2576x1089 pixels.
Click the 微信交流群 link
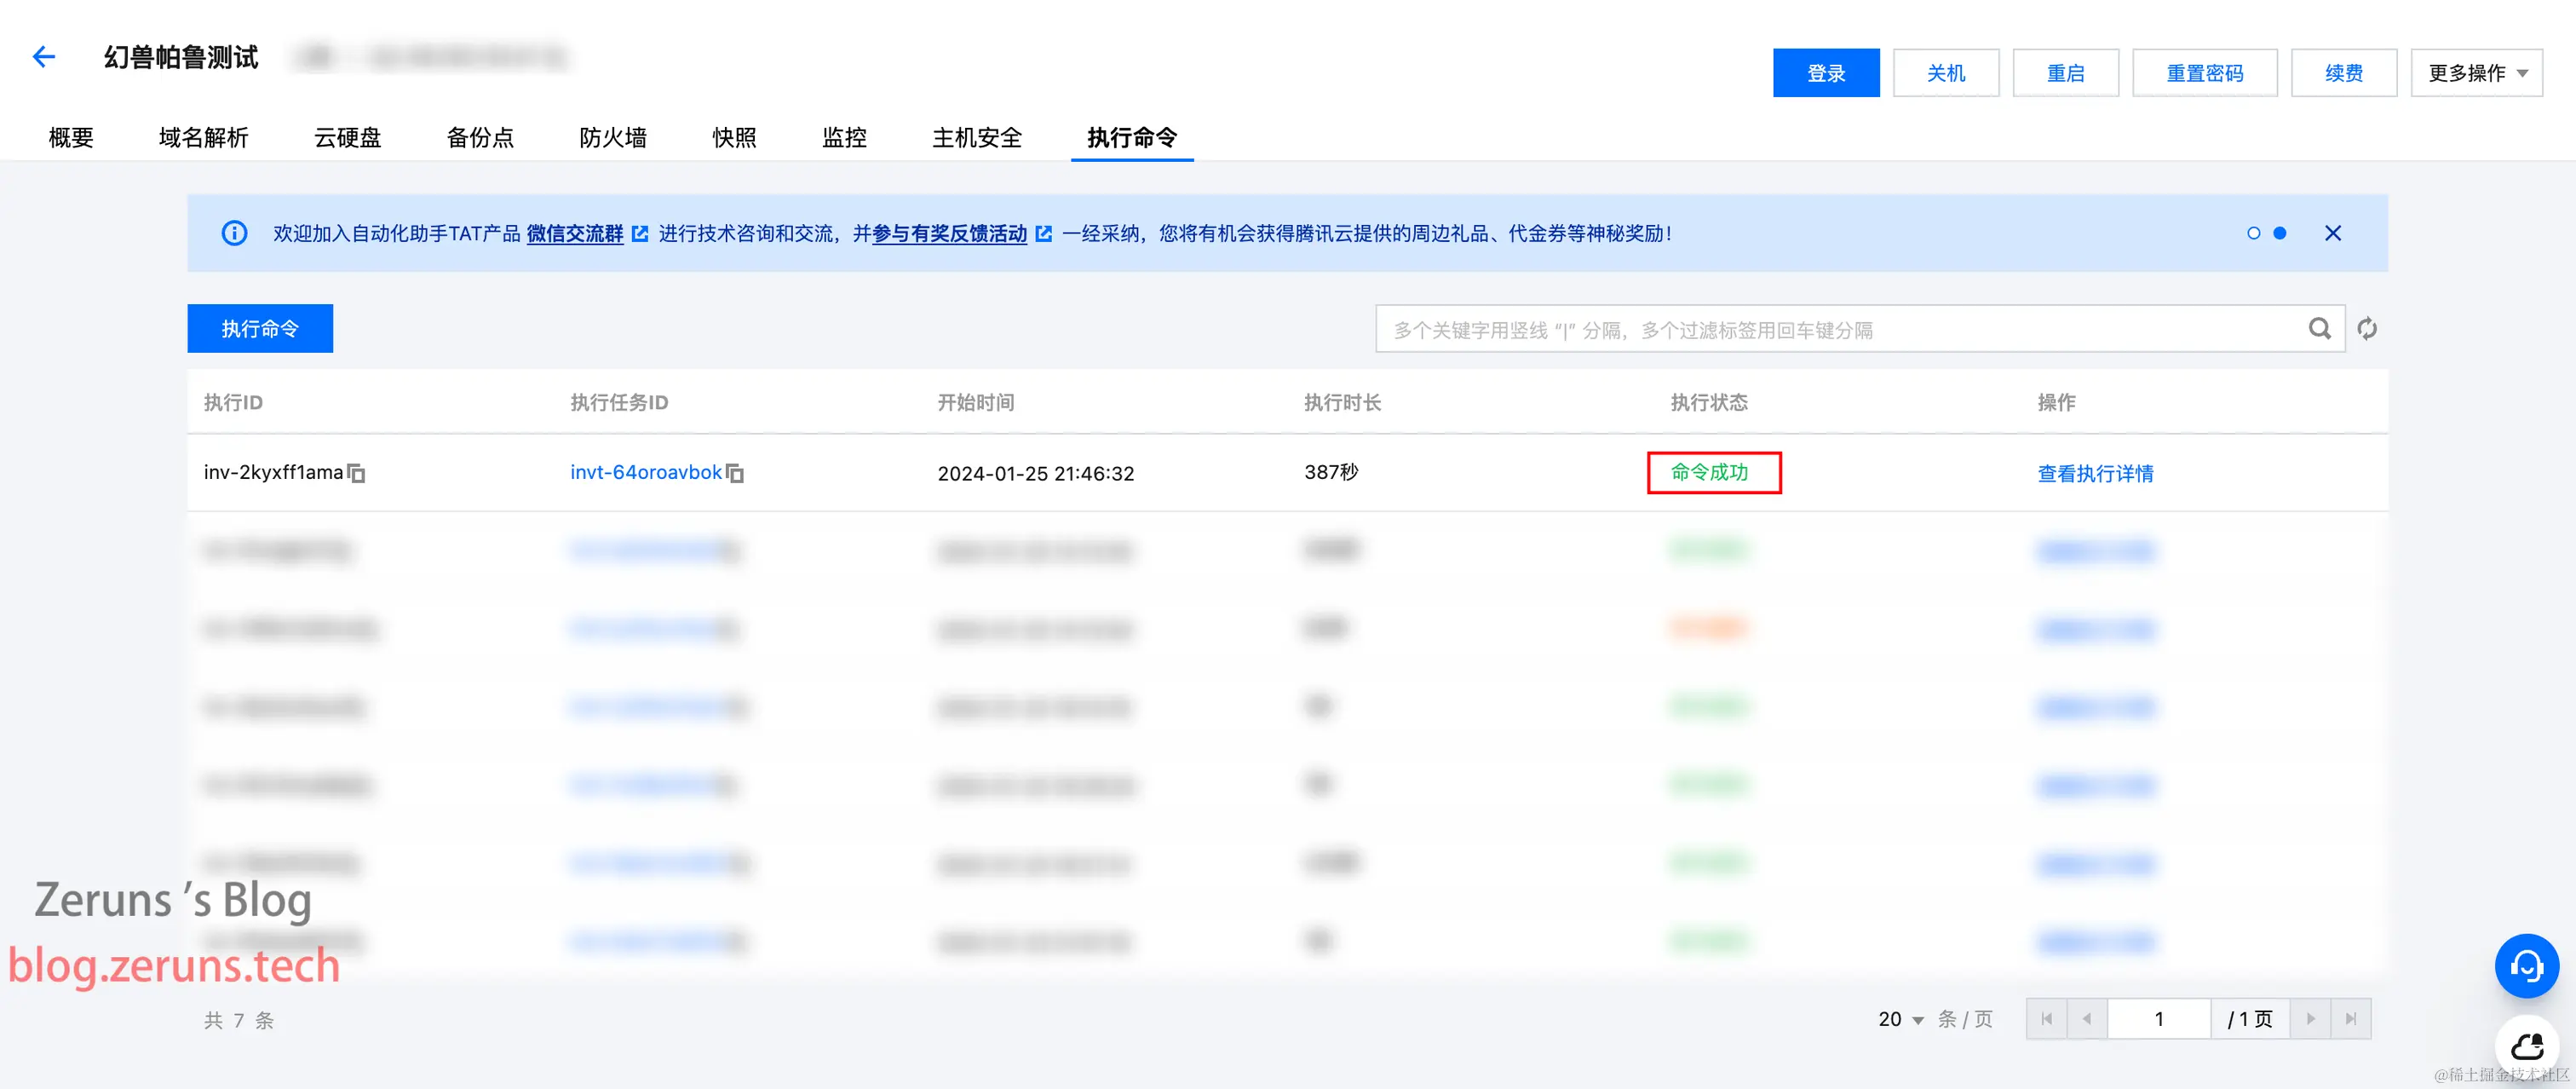coord(575,233)
